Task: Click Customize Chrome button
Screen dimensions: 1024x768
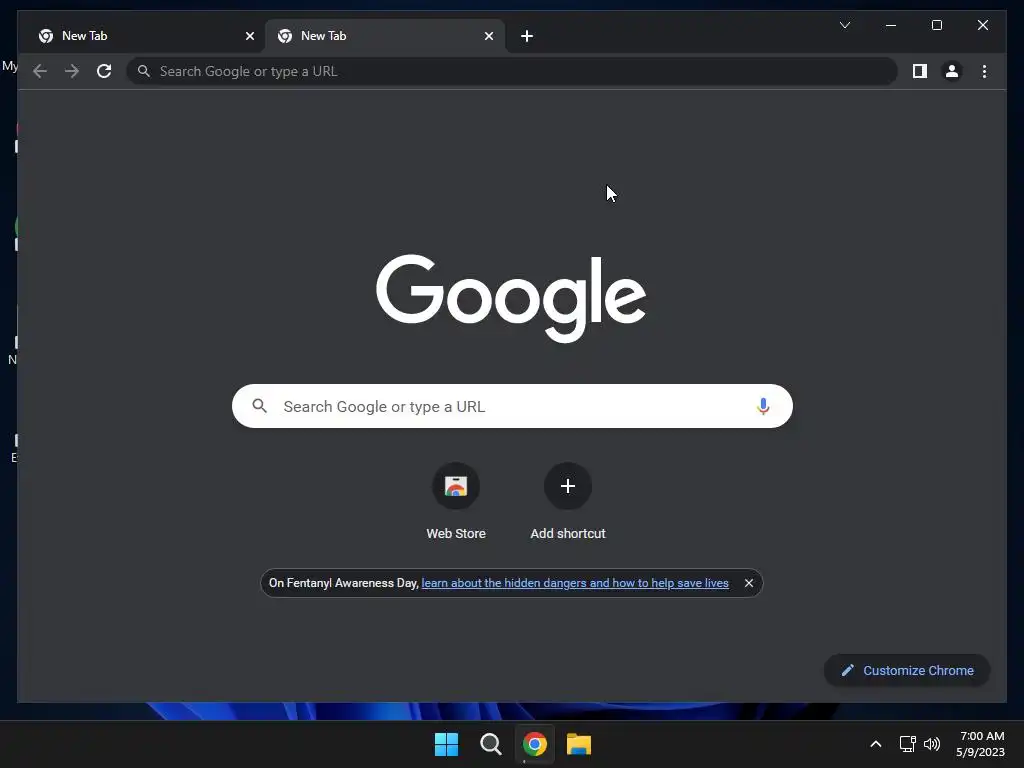Action: point(907,671)
